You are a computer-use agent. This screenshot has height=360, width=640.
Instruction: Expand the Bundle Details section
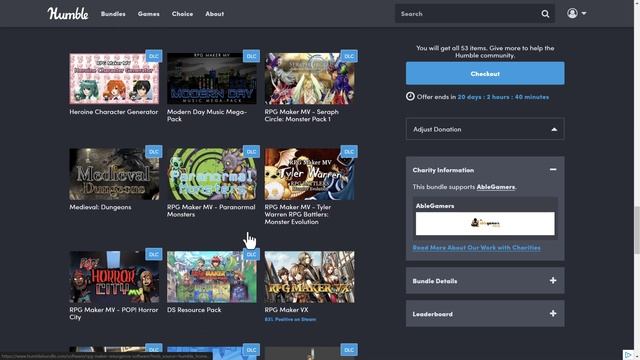click(485, 281)
